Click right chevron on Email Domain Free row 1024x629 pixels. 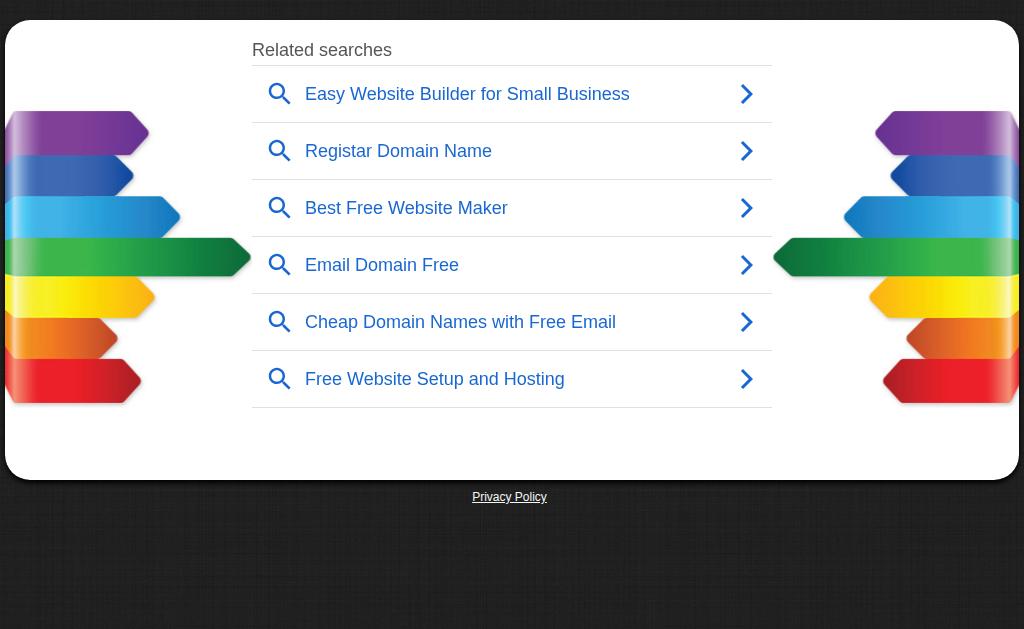pyautogui.click(x=746, y=265)
